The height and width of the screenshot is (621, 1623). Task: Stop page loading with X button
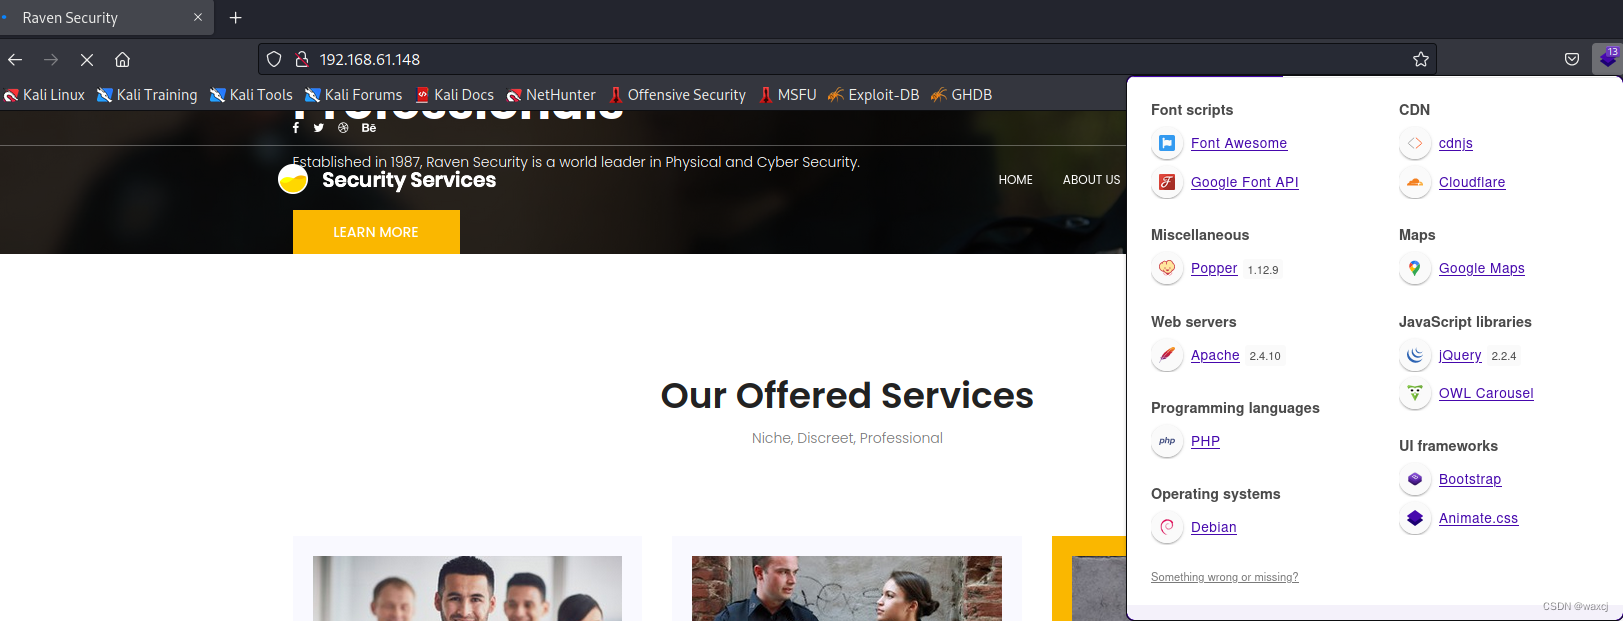[x=87, y=60]
